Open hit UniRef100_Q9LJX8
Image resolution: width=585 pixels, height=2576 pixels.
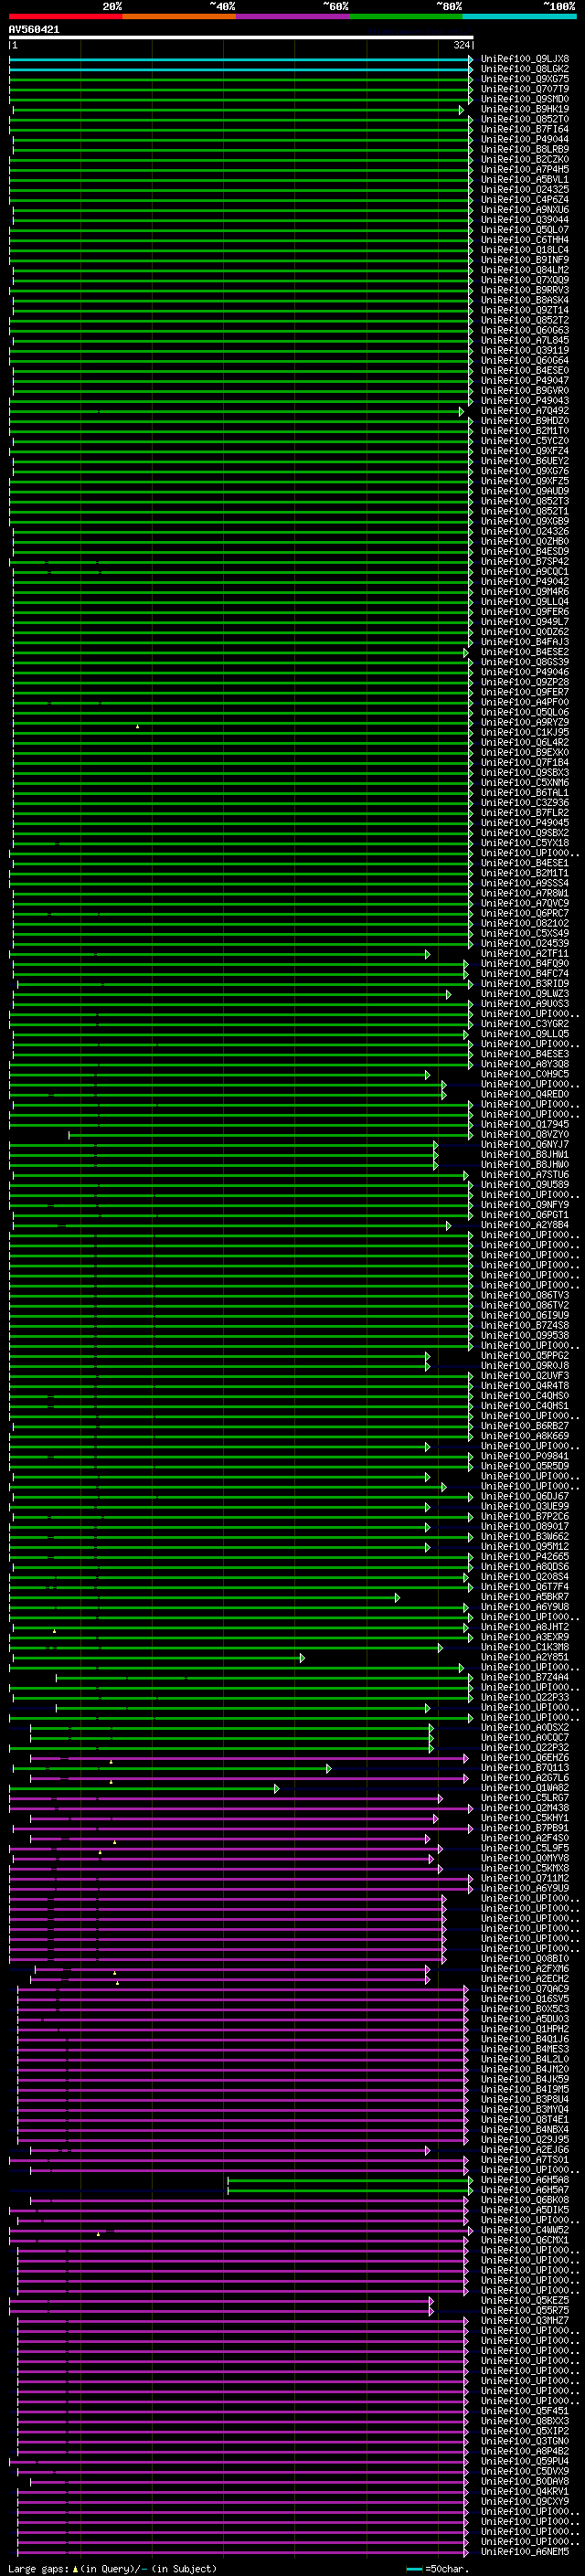point(525,59)
